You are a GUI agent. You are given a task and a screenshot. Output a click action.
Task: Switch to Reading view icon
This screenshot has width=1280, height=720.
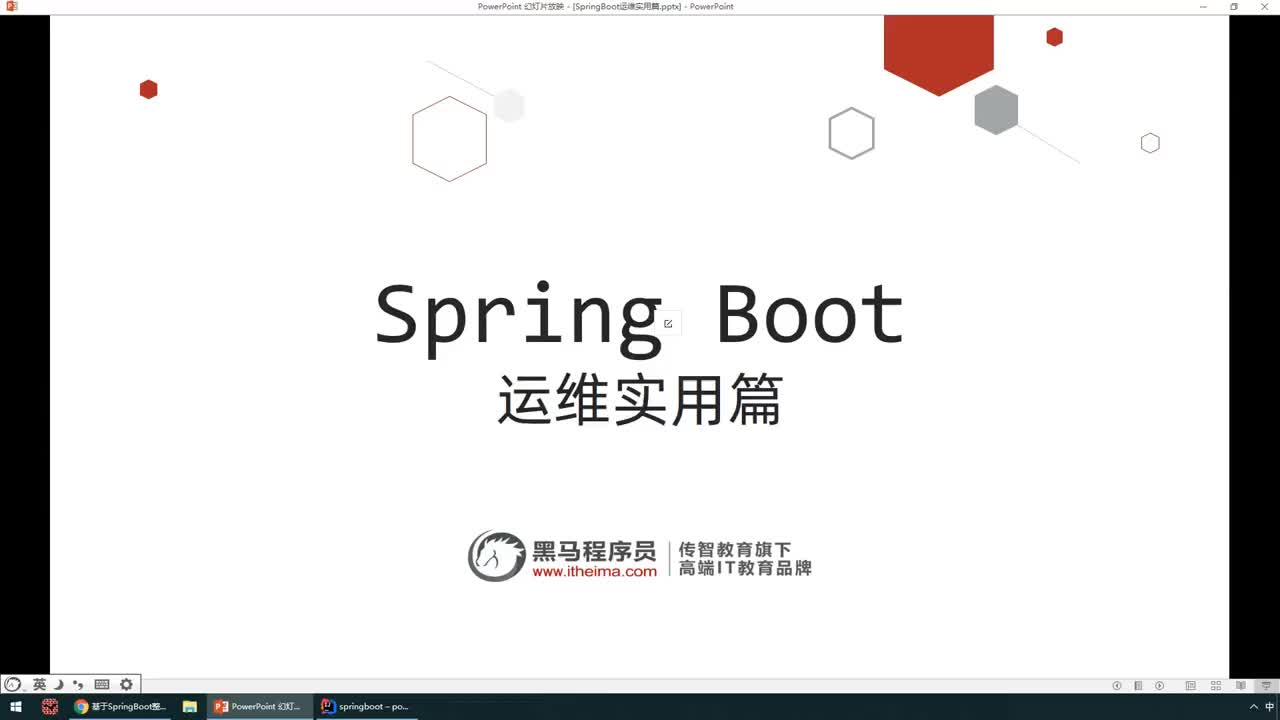coord(1241,686)
